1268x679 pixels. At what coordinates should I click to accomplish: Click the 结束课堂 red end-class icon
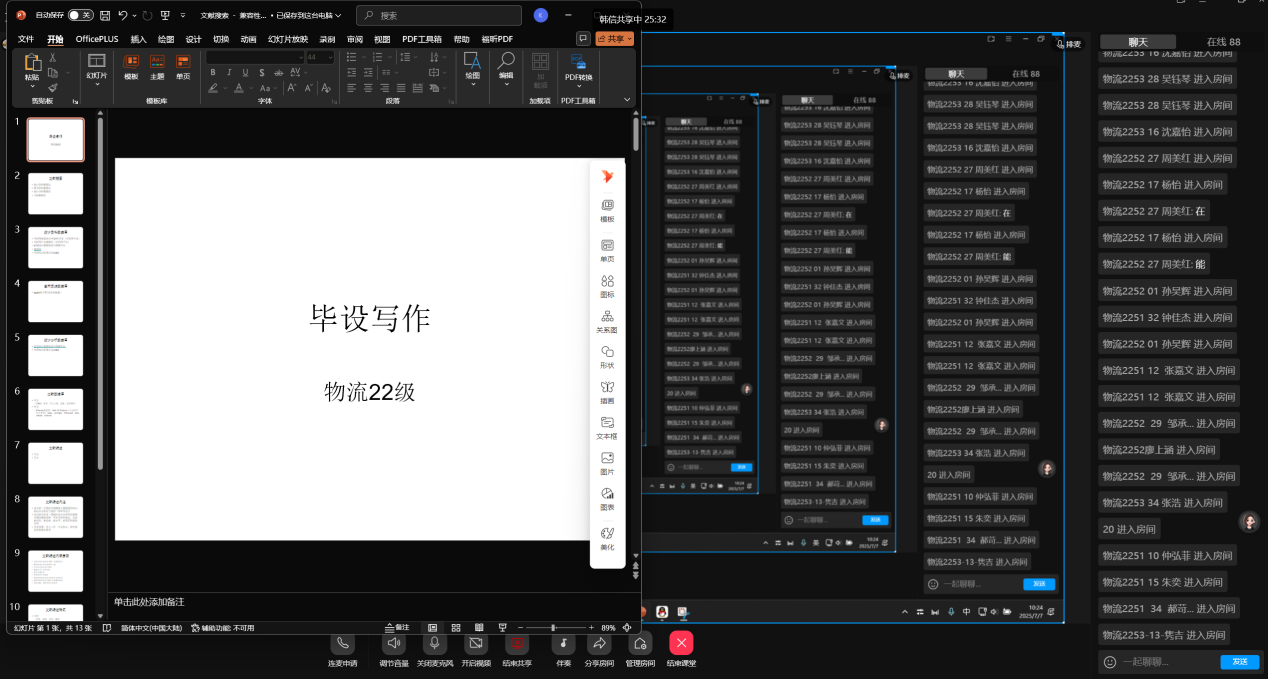click(x=681, y=643)
